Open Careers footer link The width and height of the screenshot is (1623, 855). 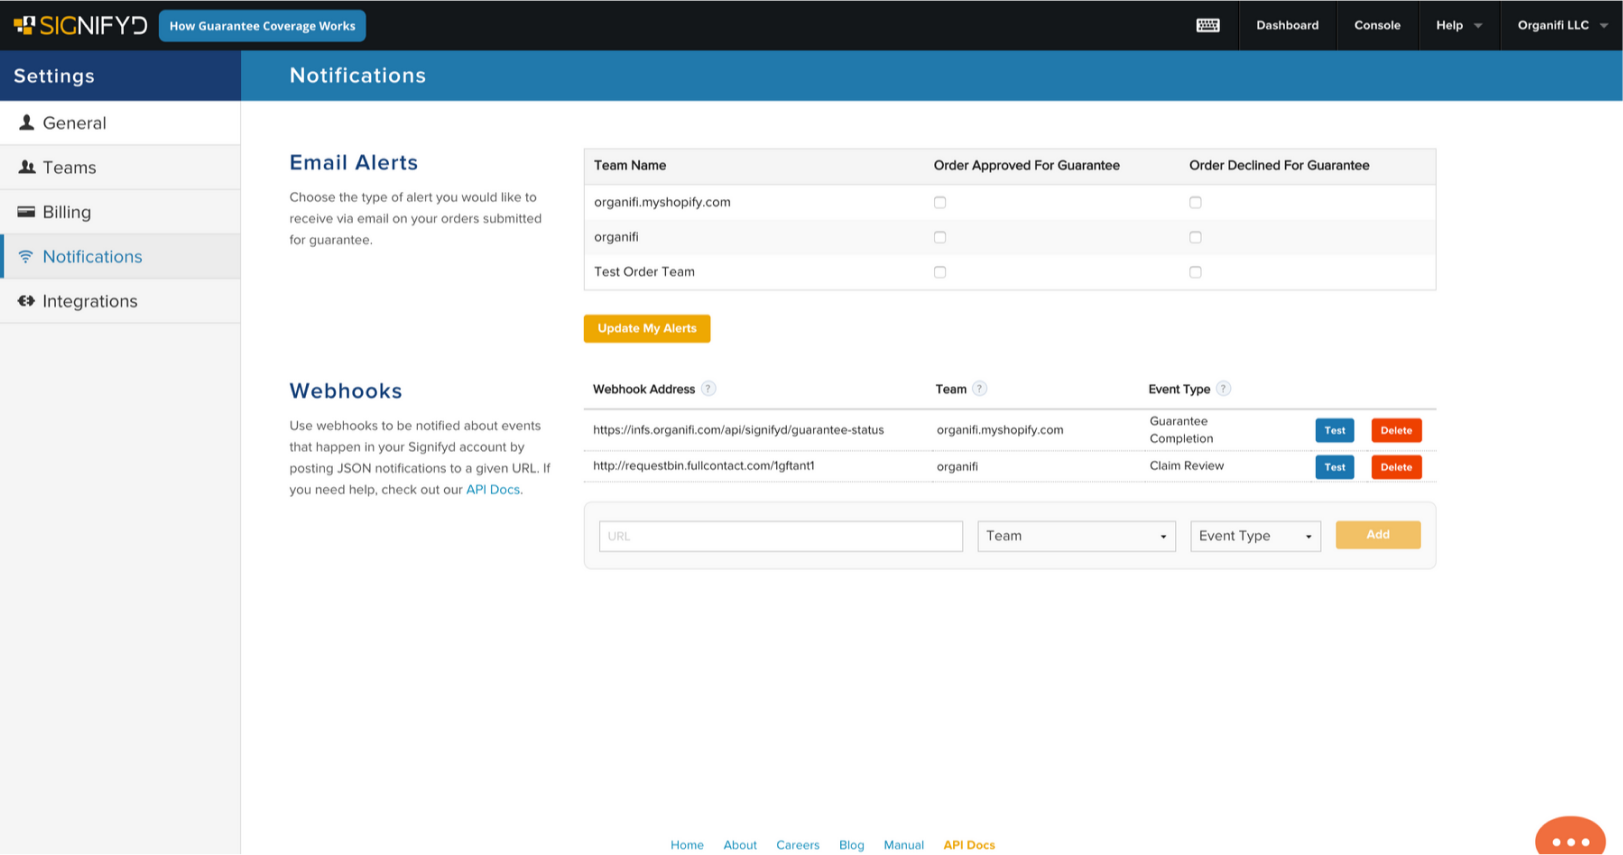pos(798,845)
